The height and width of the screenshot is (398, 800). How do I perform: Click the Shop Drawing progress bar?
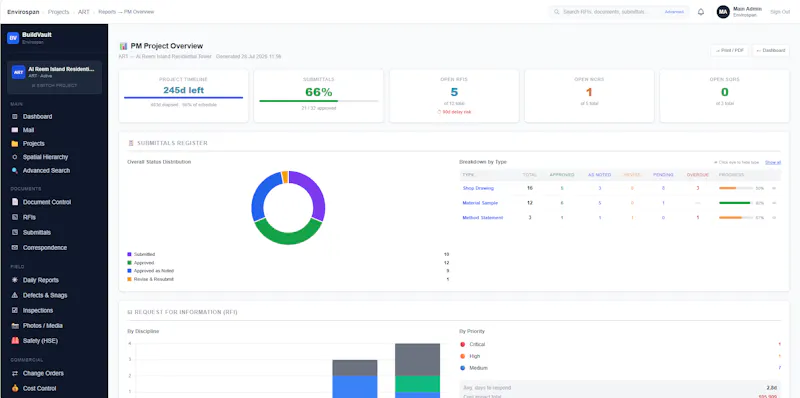[736, 188]
